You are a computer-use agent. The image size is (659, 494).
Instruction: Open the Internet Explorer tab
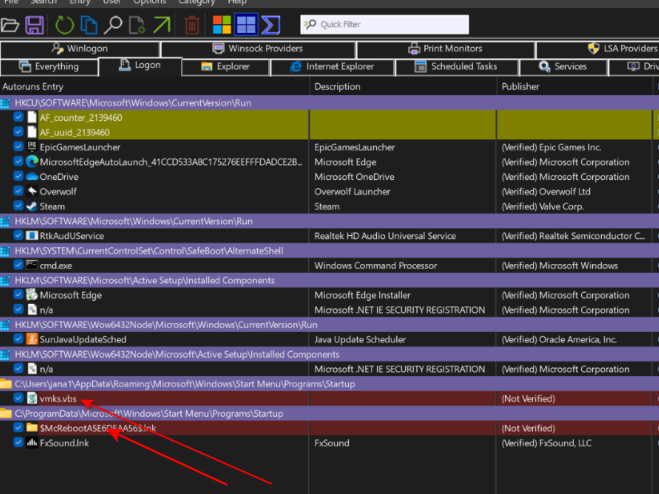(332, 67)
